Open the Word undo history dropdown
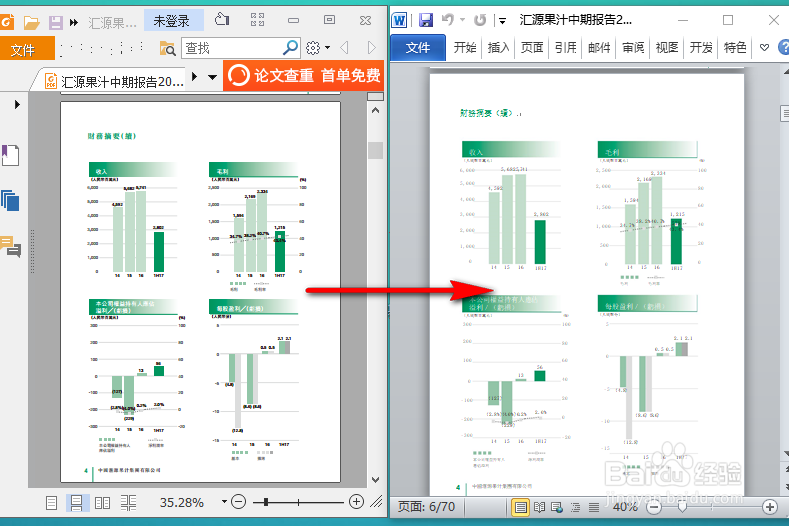Image resolution: width=789 pixels, height=526 pixels. click(462, 20)
